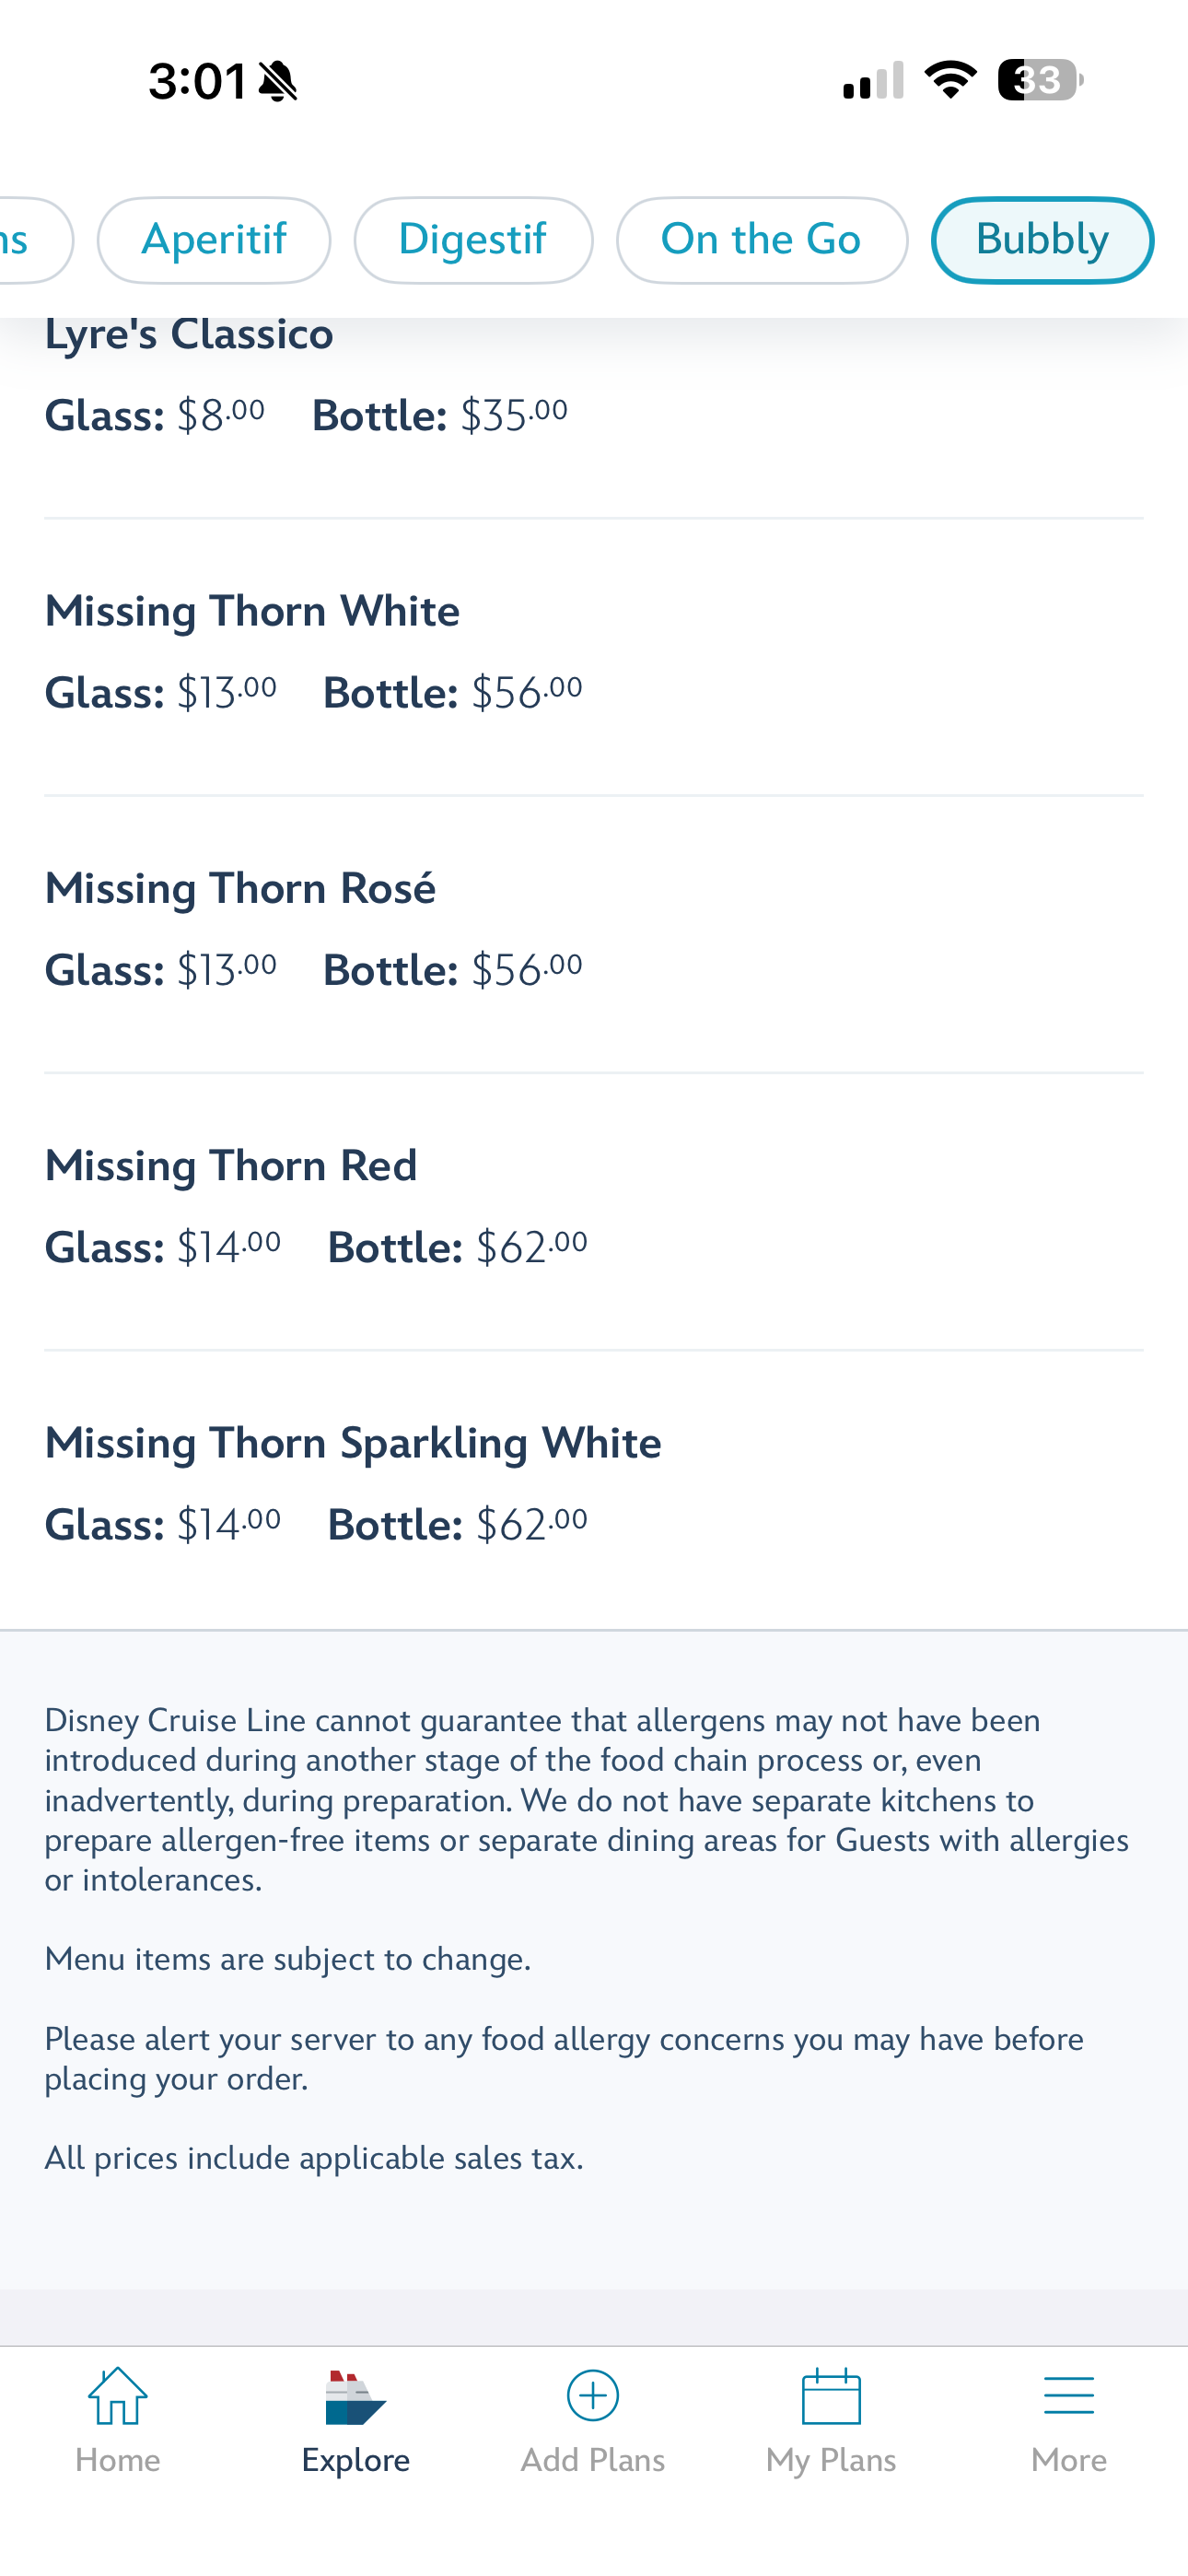
Task: Tap the Home house icon
Action: click(x=117, y=2396)
